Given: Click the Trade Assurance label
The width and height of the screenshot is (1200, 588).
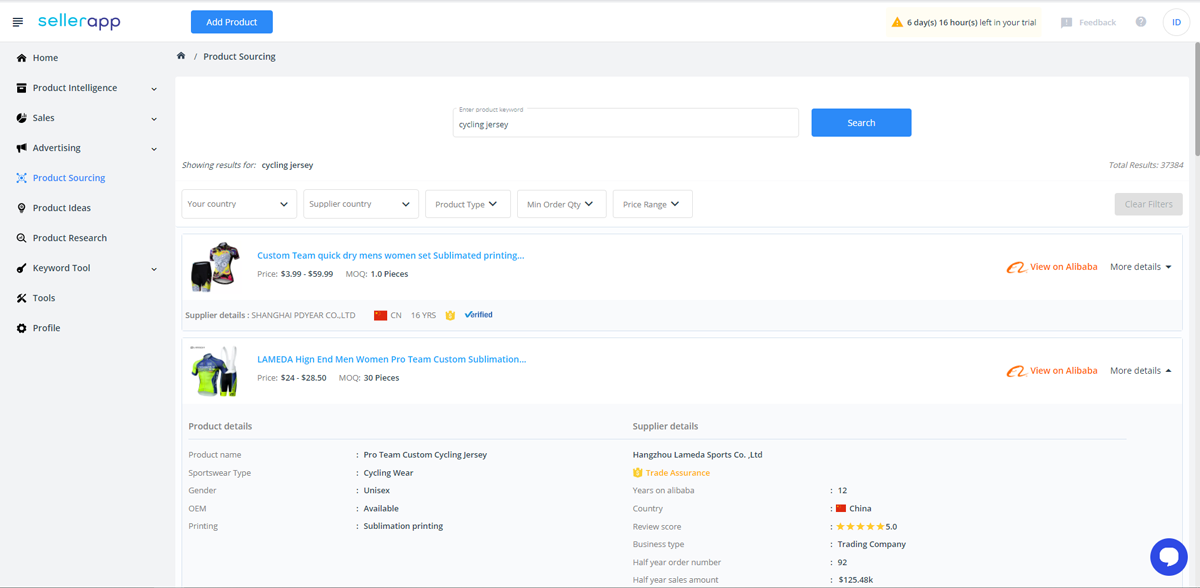Looking at the screenshot, I should pyautogui.click(x=678, y=473).
